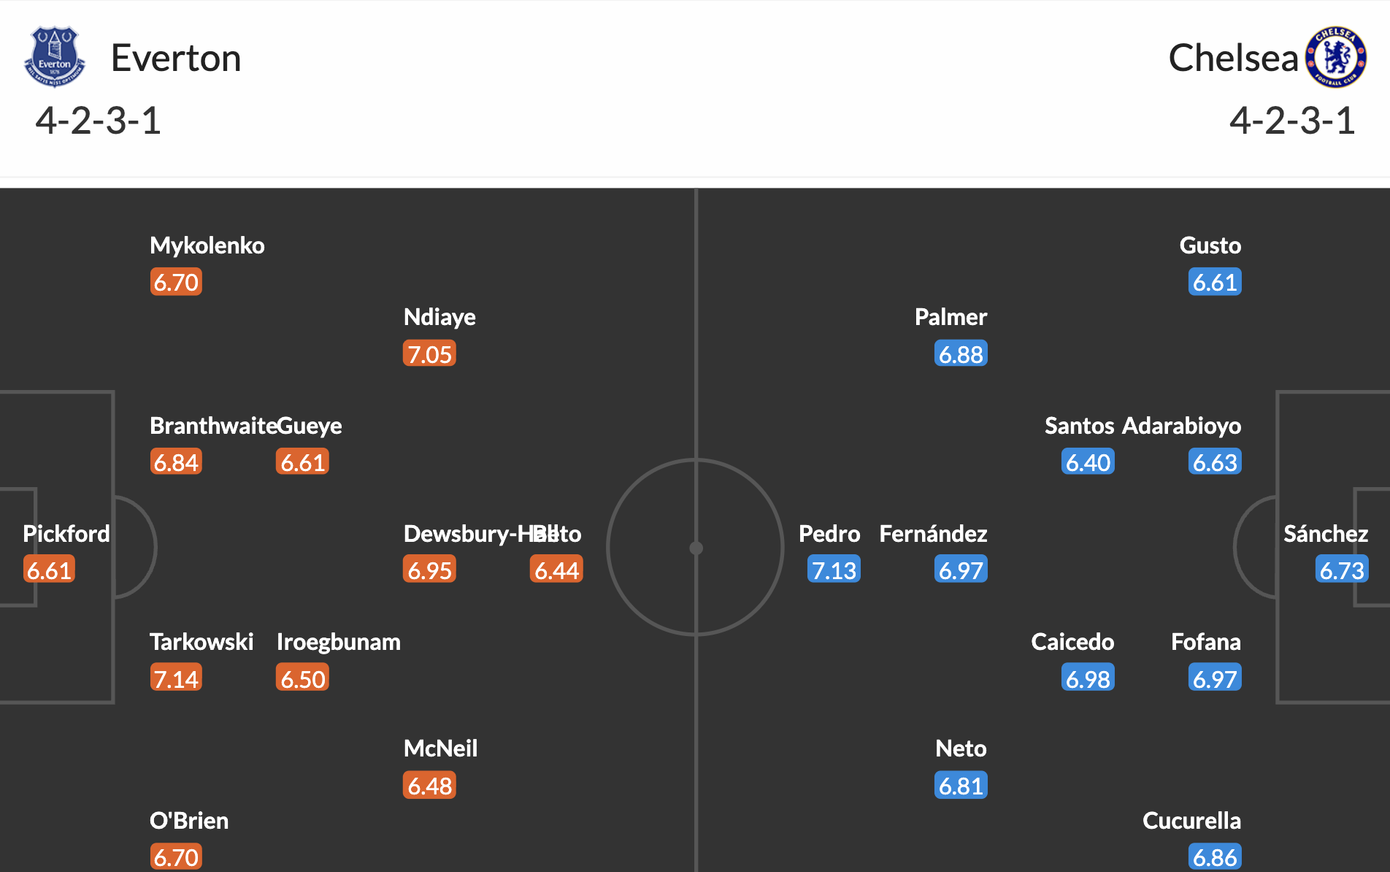
Task: Click Pedro's 7.13 rating badge
Action: (833, 570)
